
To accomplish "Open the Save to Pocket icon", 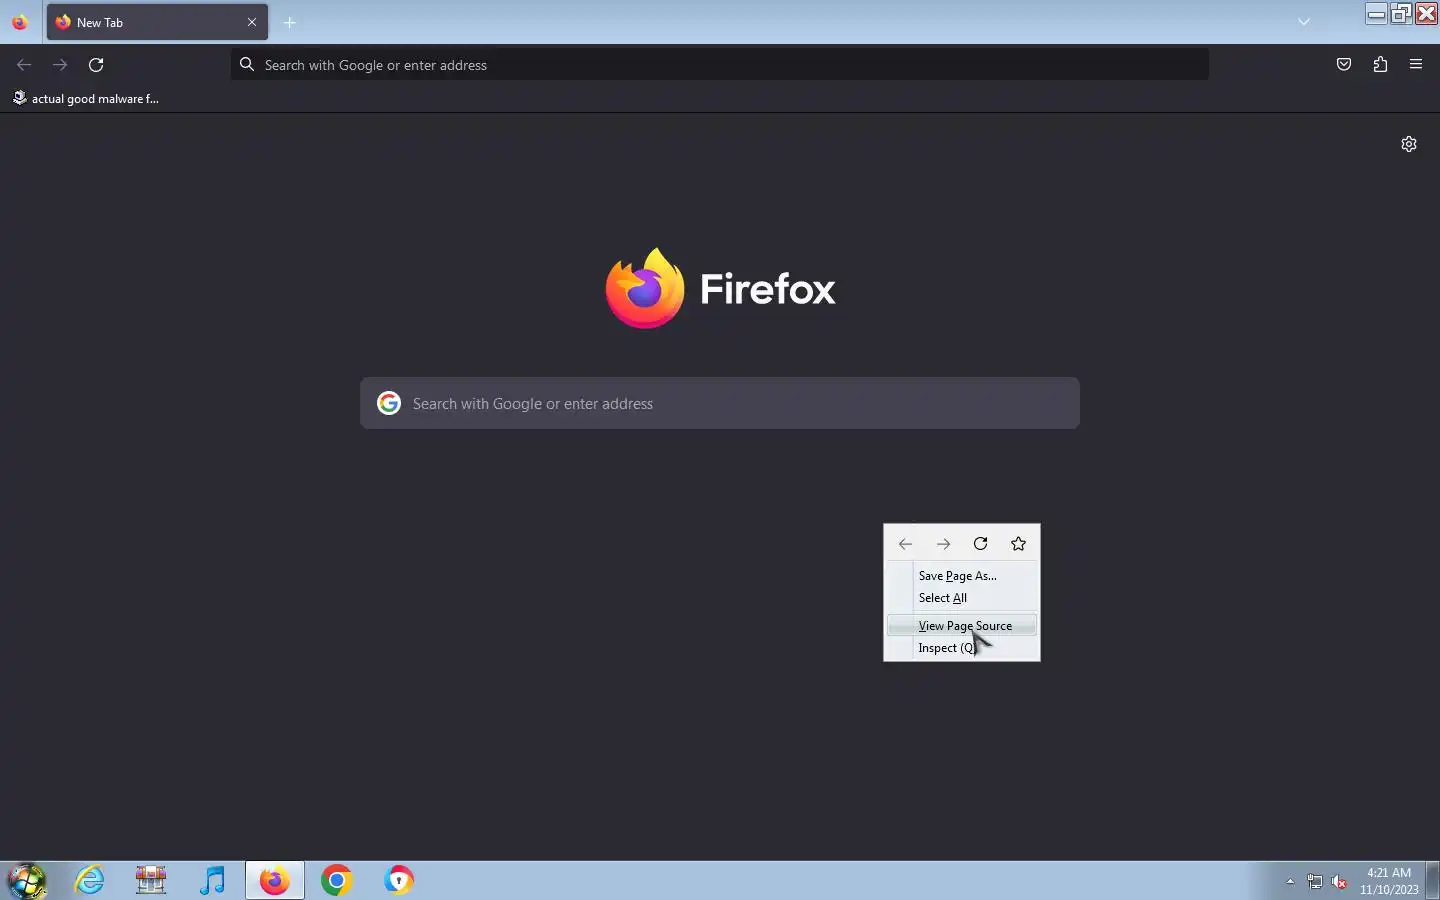I will [x=1344, y=65].
